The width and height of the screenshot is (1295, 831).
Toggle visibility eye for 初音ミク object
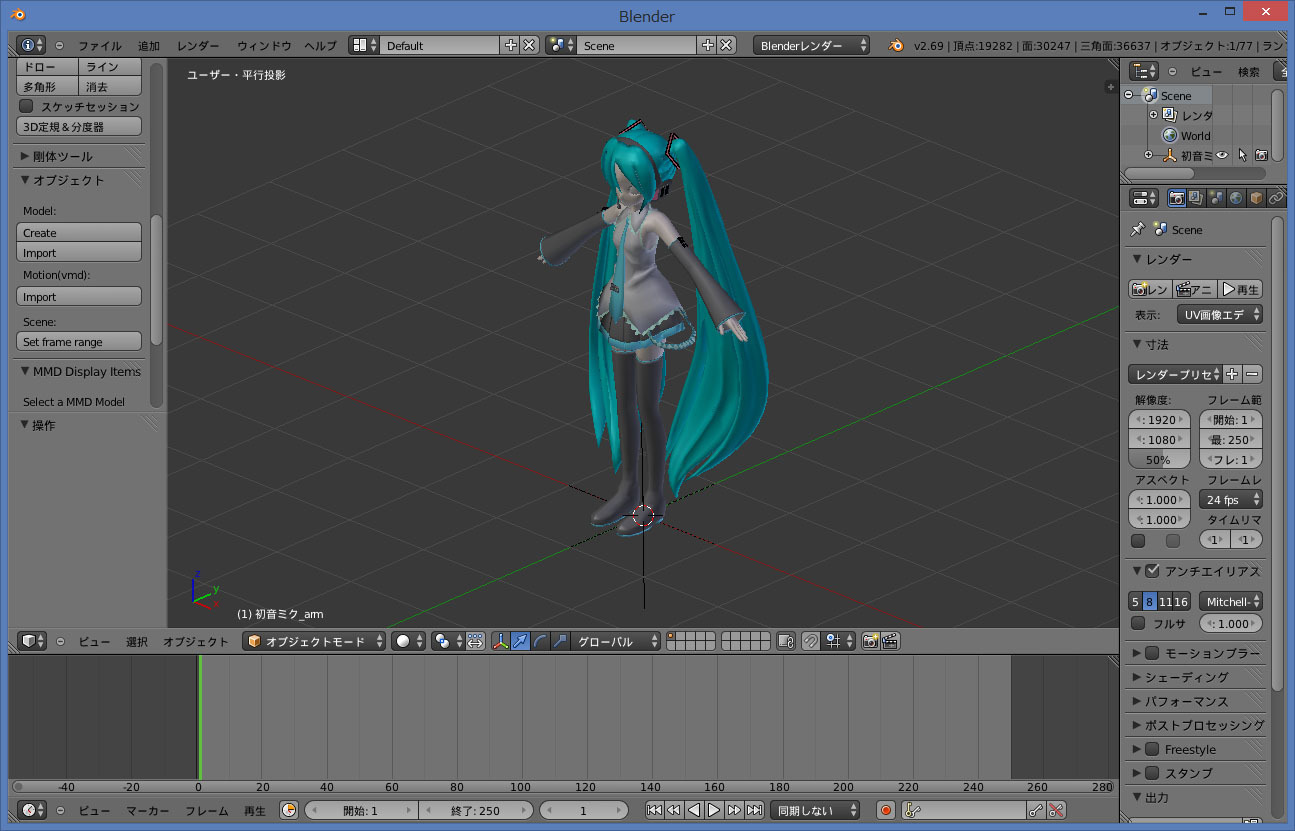click(1222, 155)
